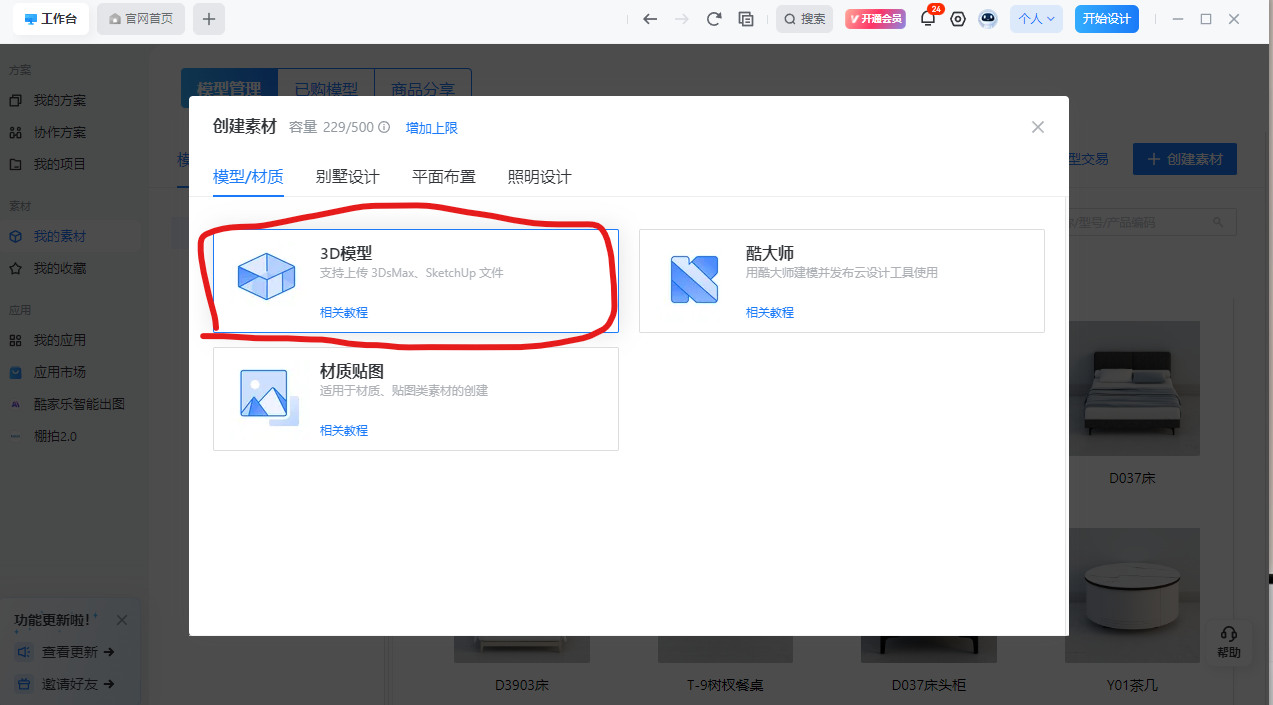Dismiss the 功能更新啦 popup
This screenshot has width=1273, height=705.
[122, 620]
